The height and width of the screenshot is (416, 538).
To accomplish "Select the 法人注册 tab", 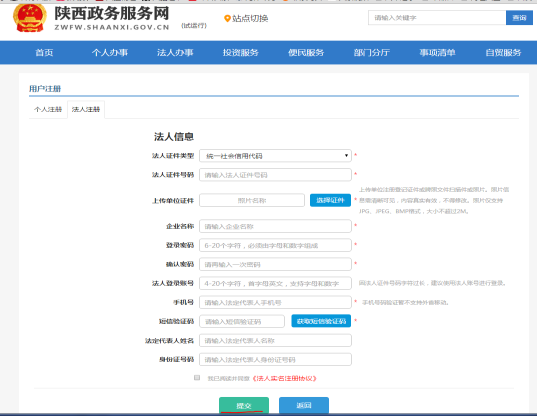I will pyautogui.click(x=86, y=109).
